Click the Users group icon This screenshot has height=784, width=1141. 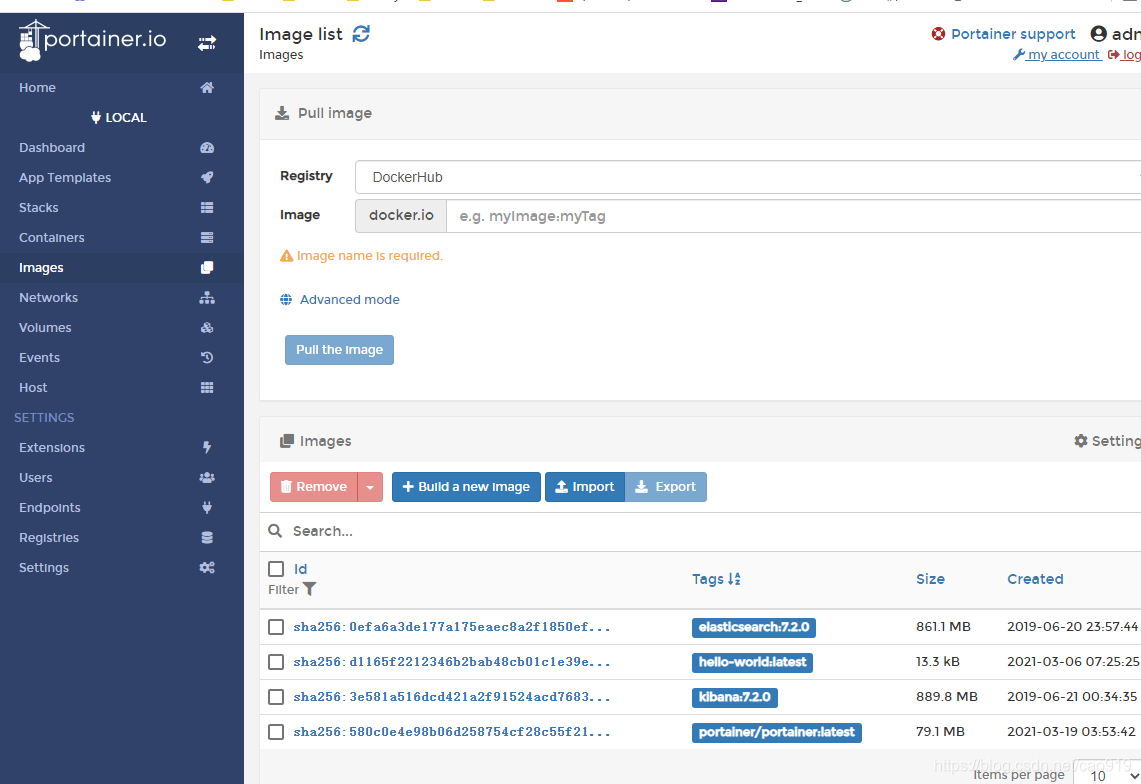207,478
